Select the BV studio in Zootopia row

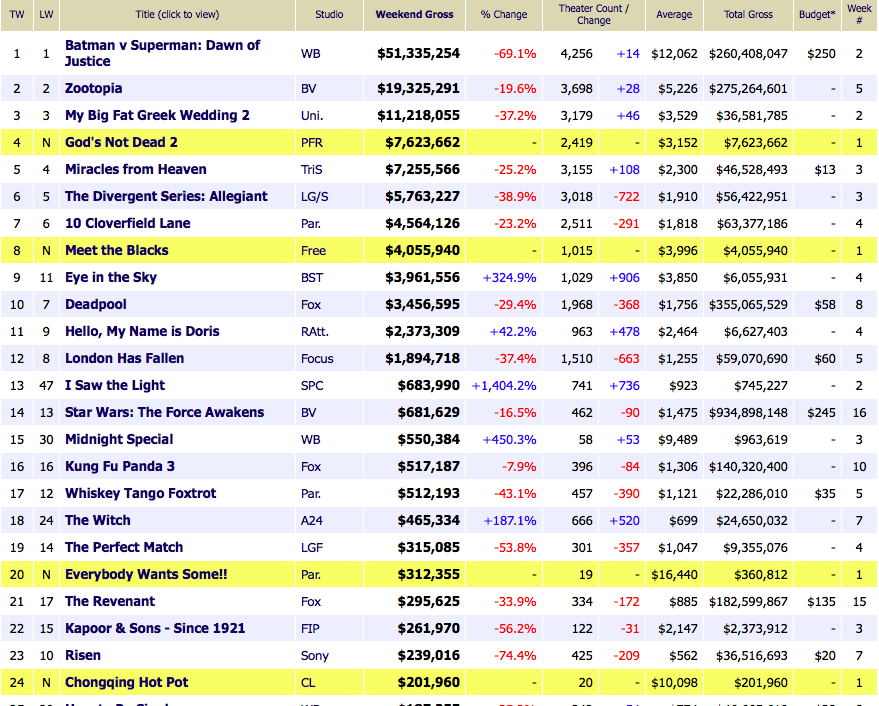click(308, 89)
